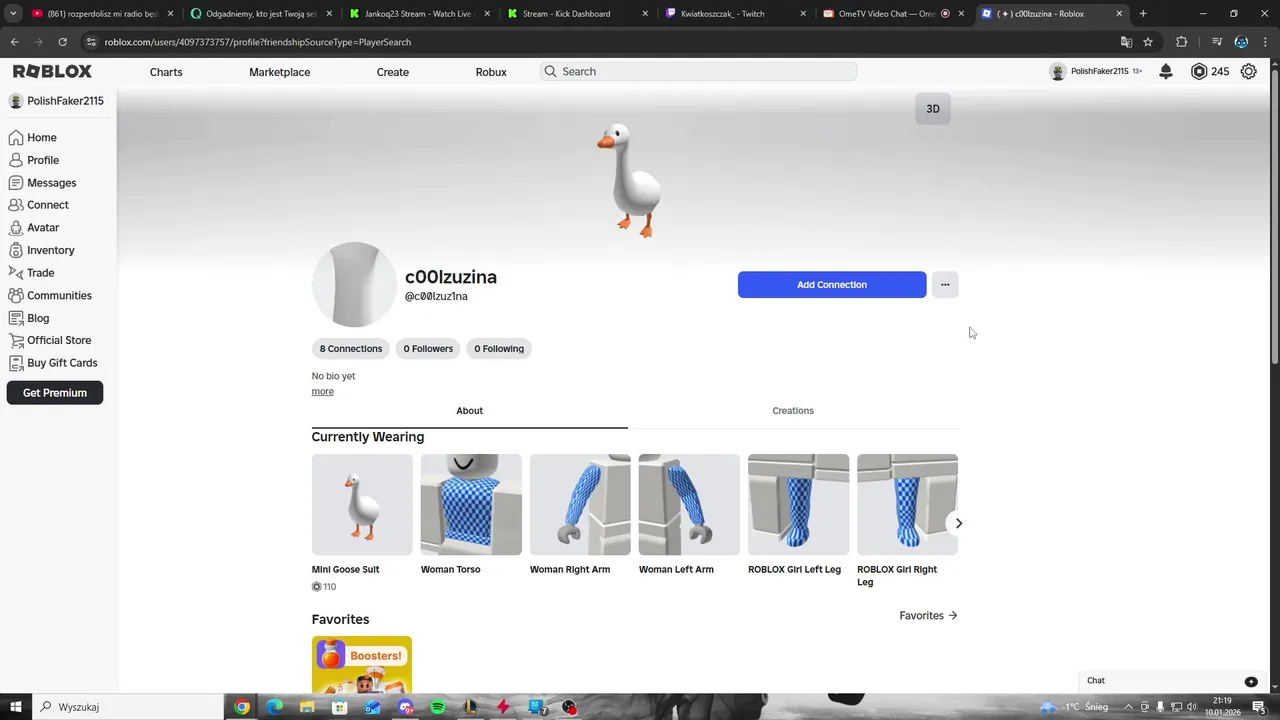Viewport: 1280px width, 720px height.
Task: Open the Robux balance showing 245
Action: click(x=1210, y=72)
